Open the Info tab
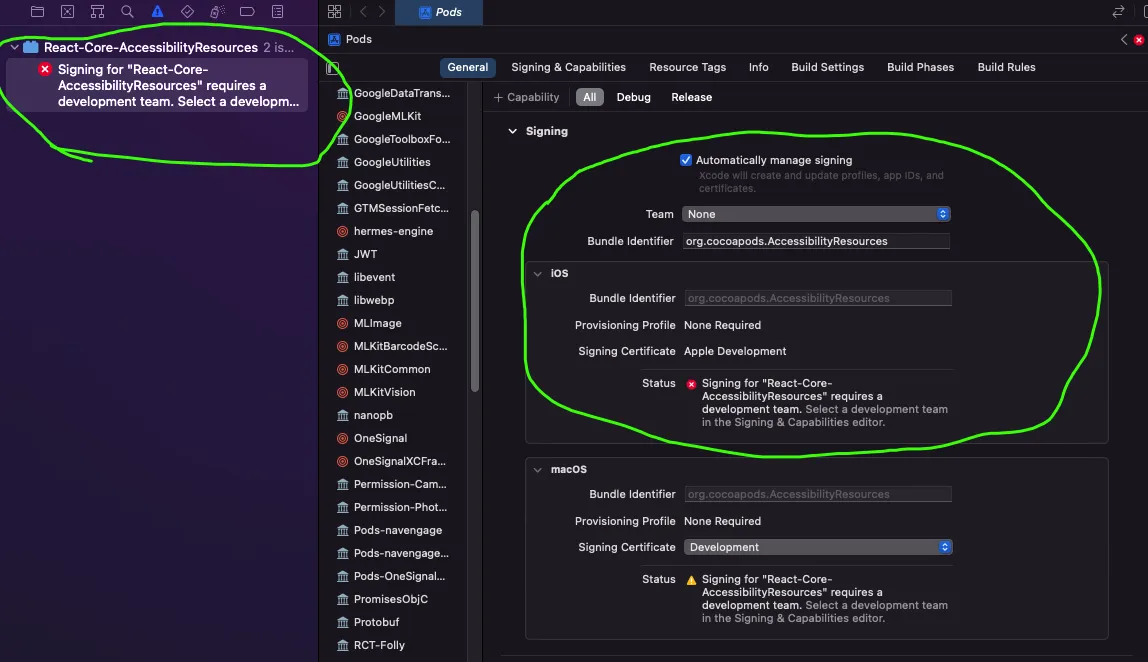 [758, 67]
